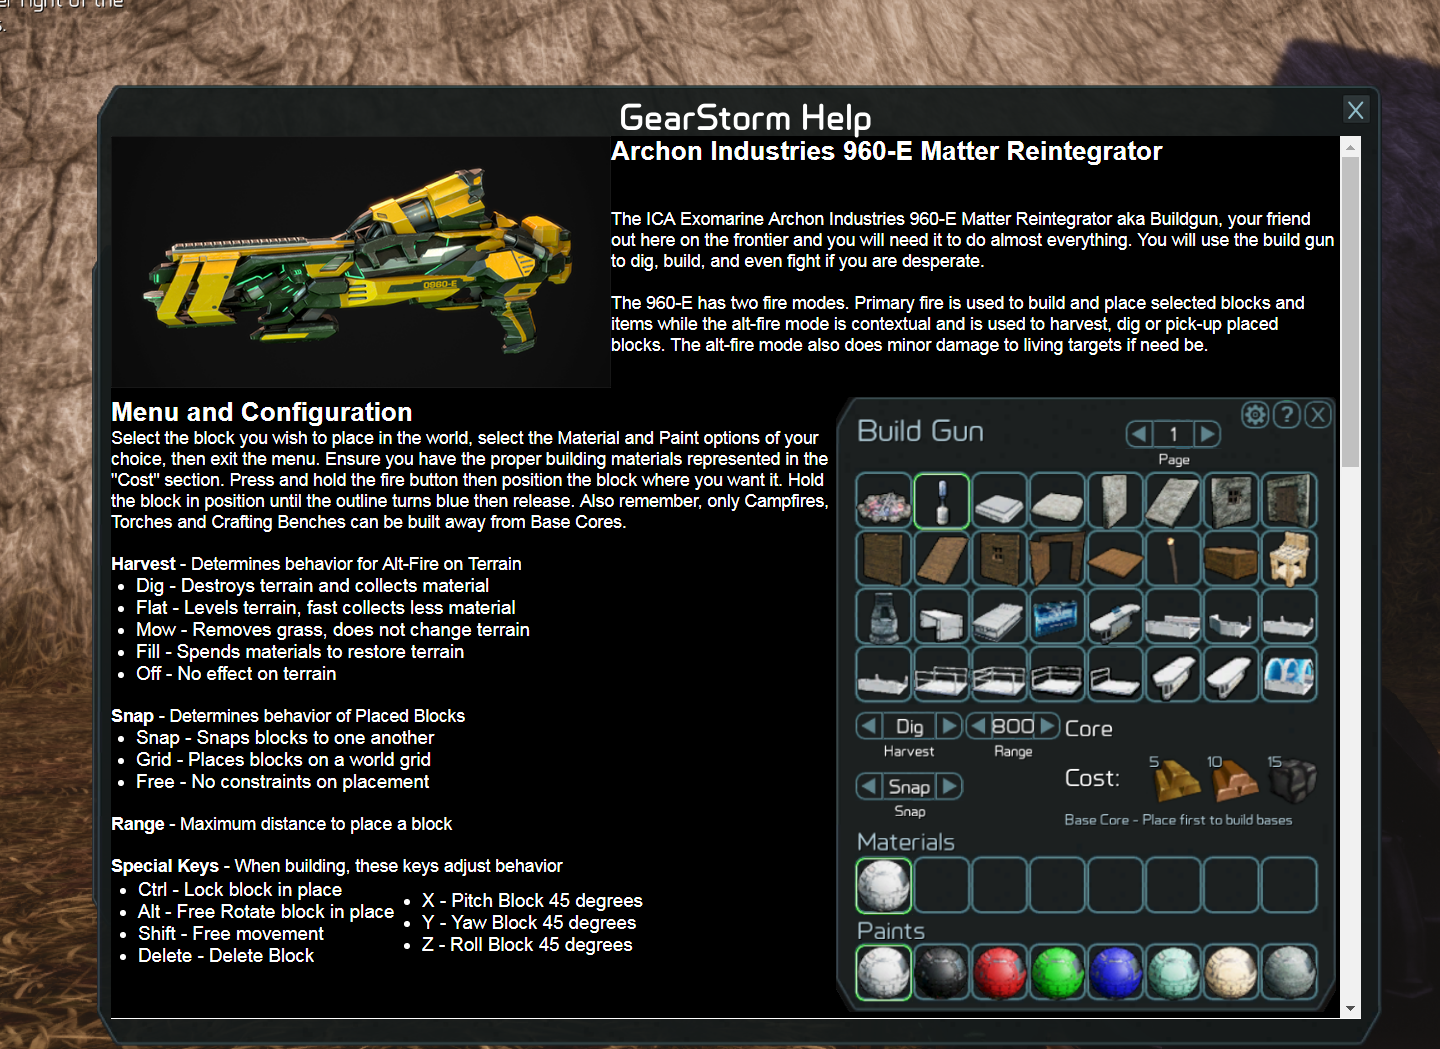The width and height of the screenshot is (1440, 1049).
Task: Select the torch block
Action: pos(1174,558)
